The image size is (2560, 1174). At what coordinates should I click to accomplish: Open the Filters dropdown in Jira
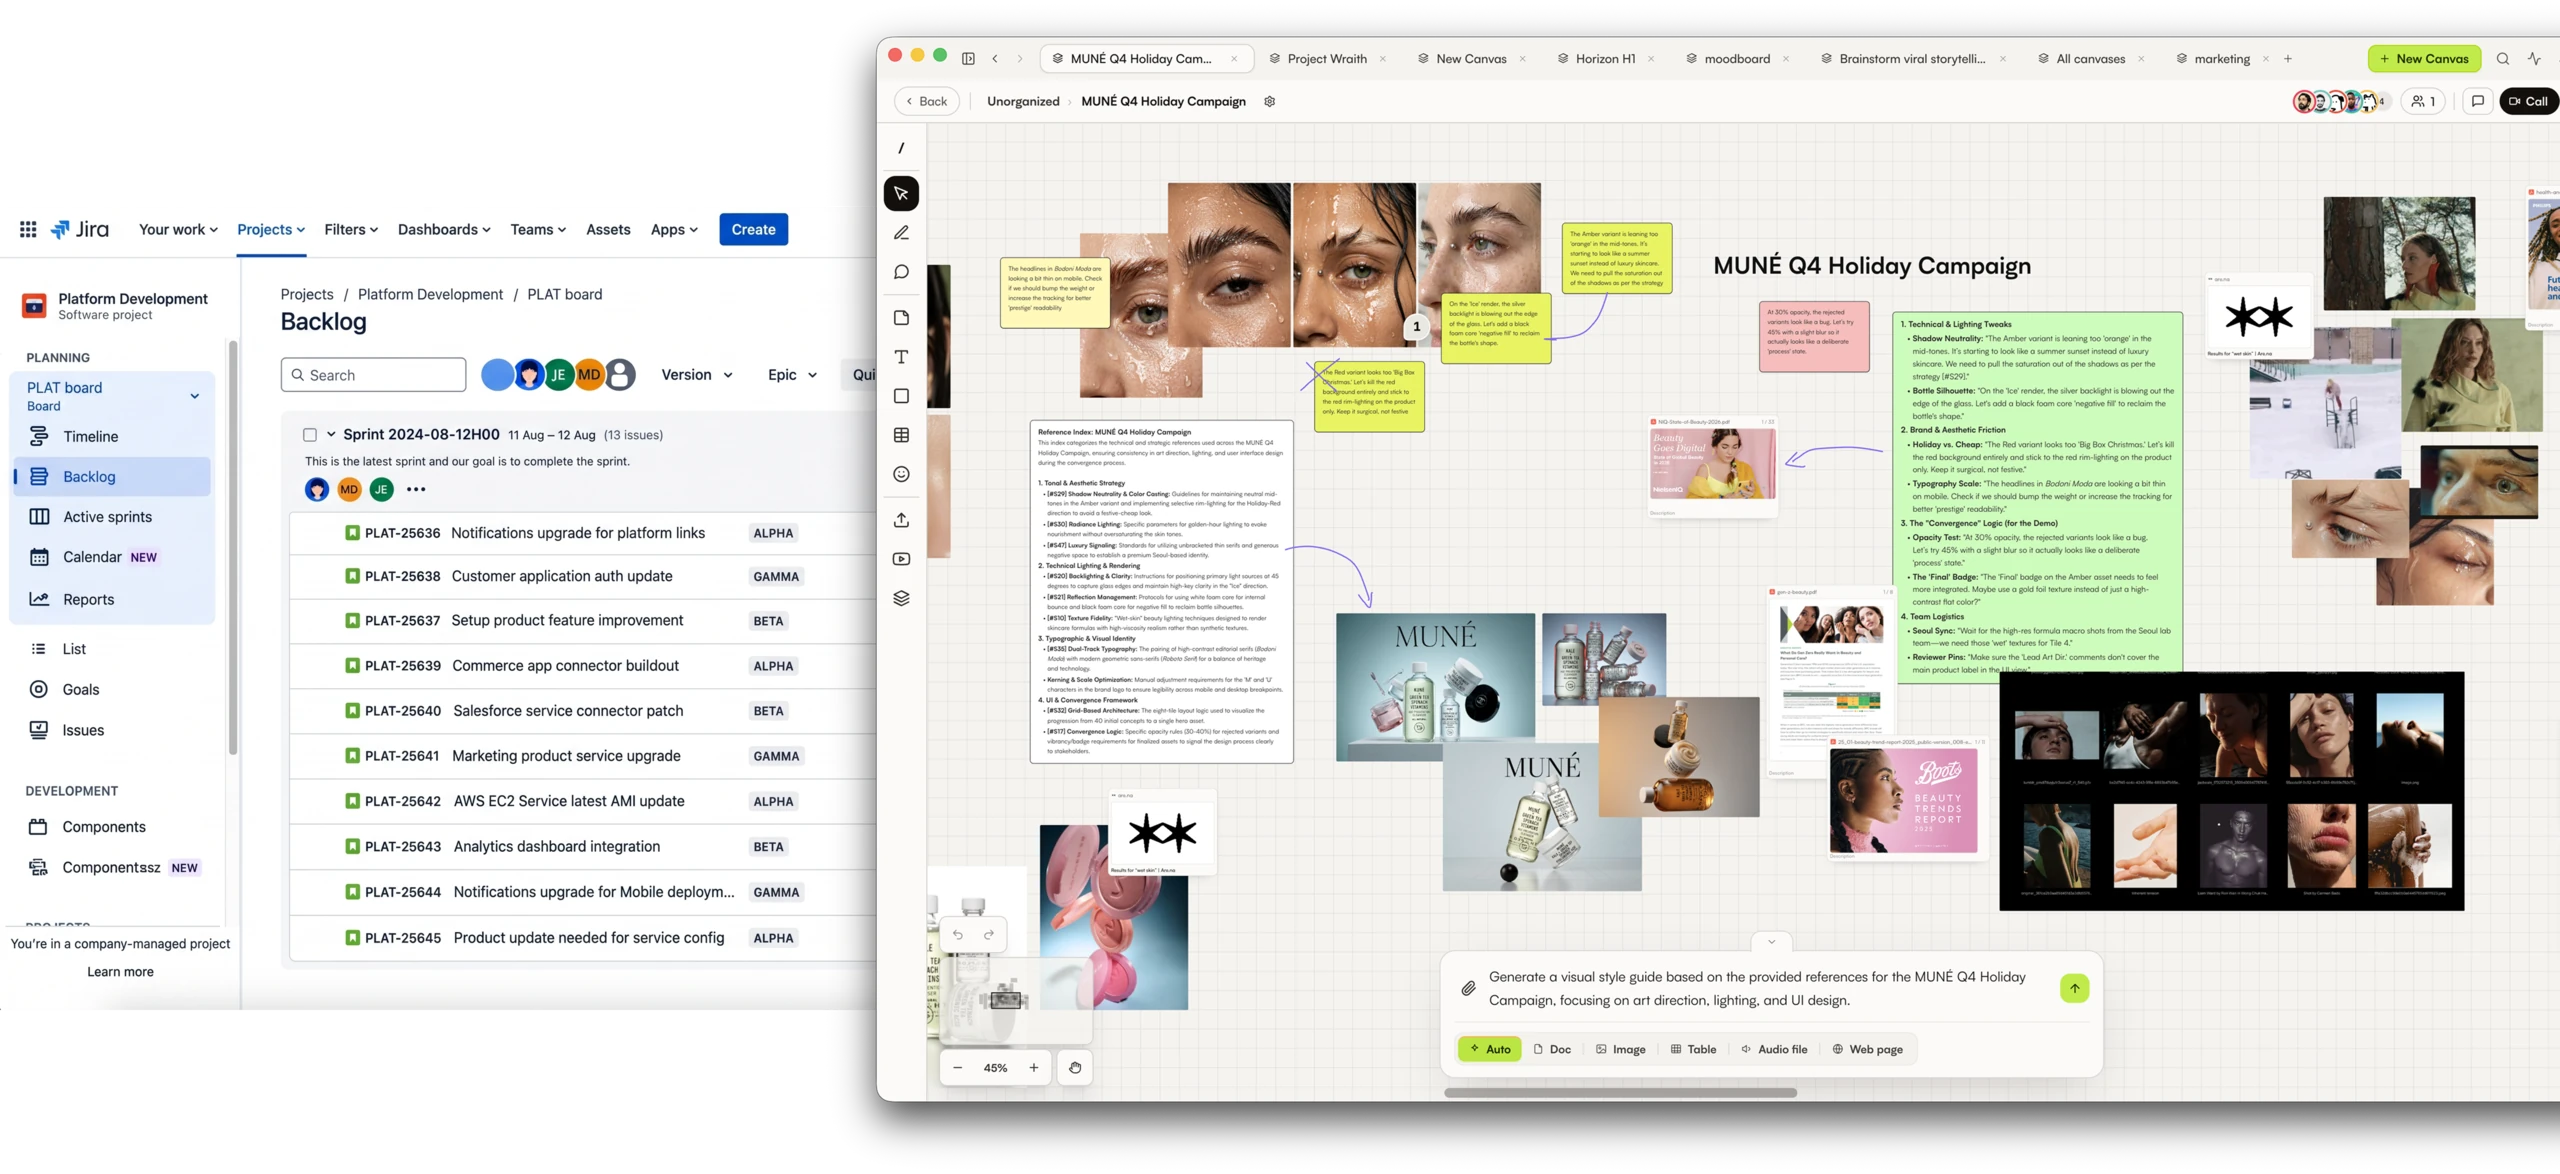click(x=351, y=229)
